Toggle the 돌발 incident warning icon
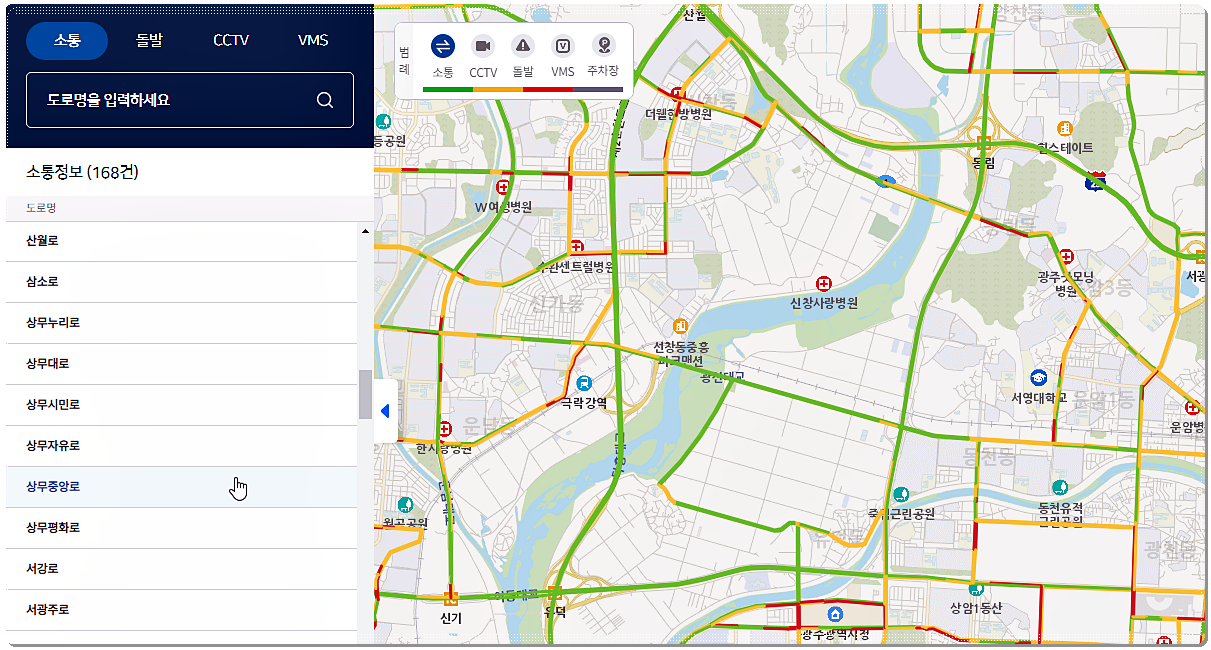Screen dimensions: 1211x650 [523, 46]
